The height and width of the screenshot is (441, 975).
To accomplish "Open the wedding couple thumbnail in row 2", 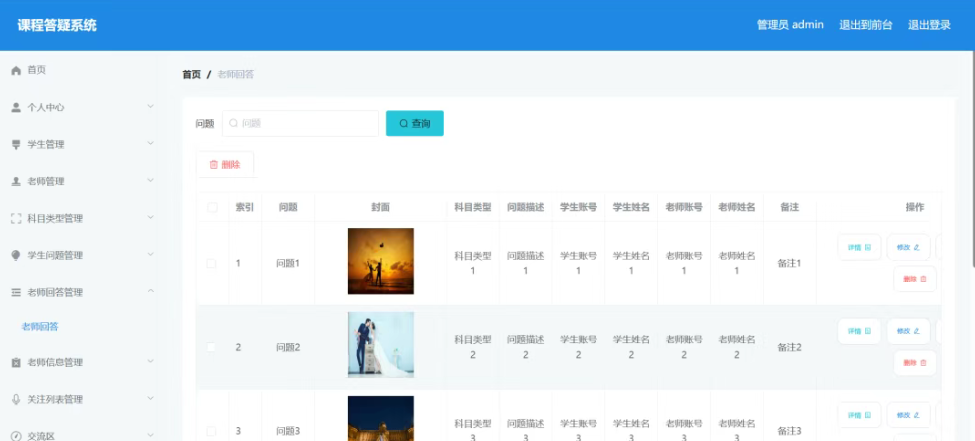I will 381,345.
